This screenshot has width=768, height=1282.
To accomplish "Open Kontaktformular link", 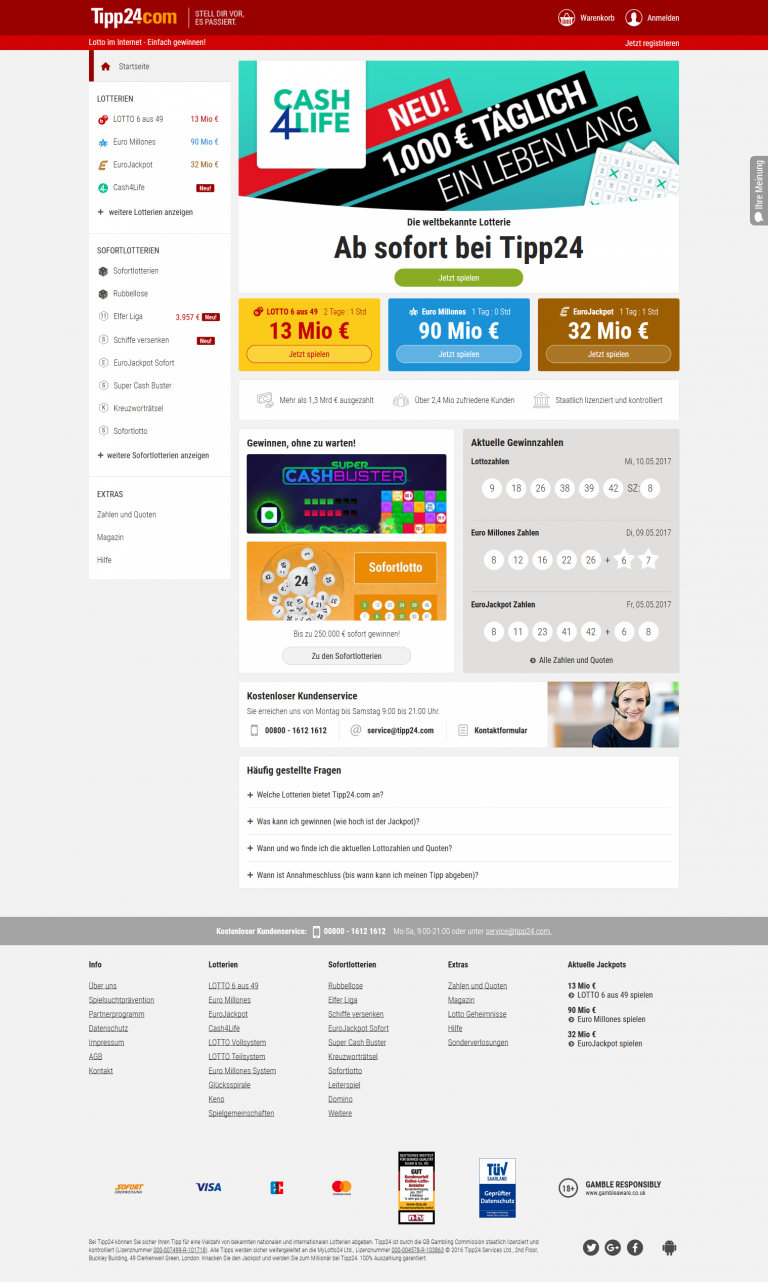I will click(501, 730).
